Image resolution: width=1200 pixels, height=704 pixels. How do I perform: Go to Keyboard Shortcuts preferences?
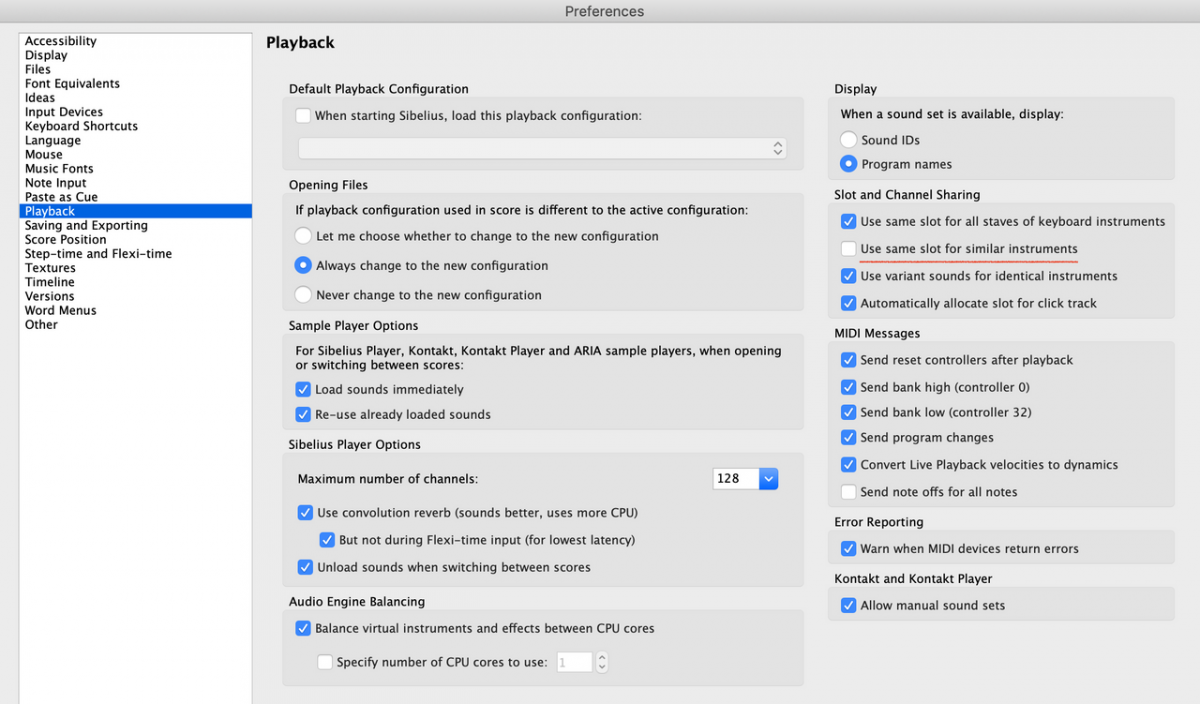[x=81, y=126]
